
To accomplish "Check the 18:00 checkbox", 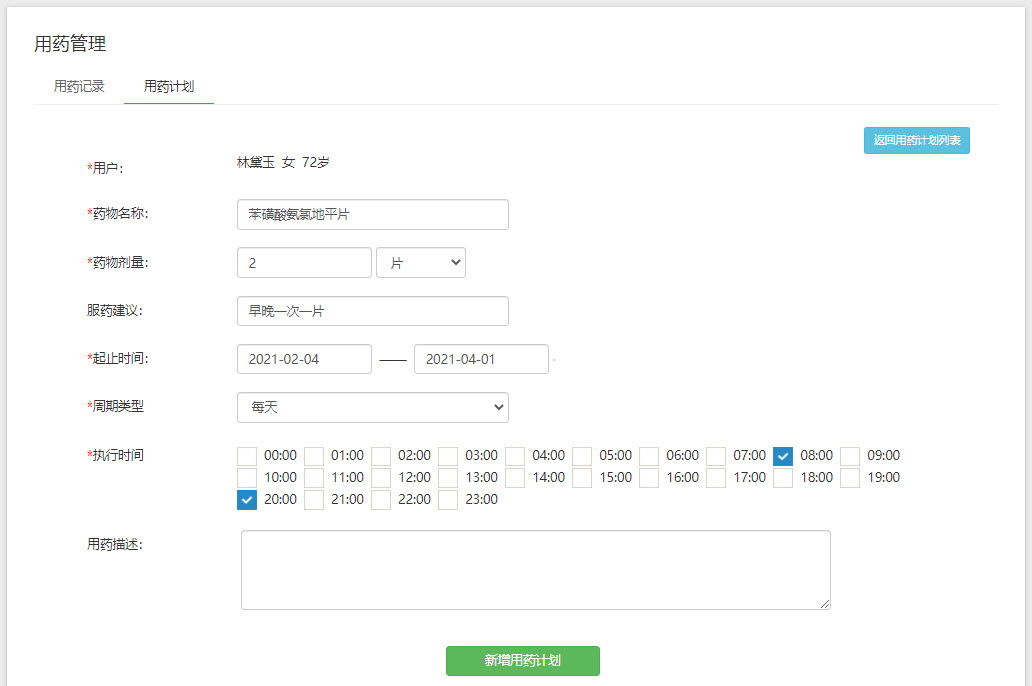I will point(782,477).
